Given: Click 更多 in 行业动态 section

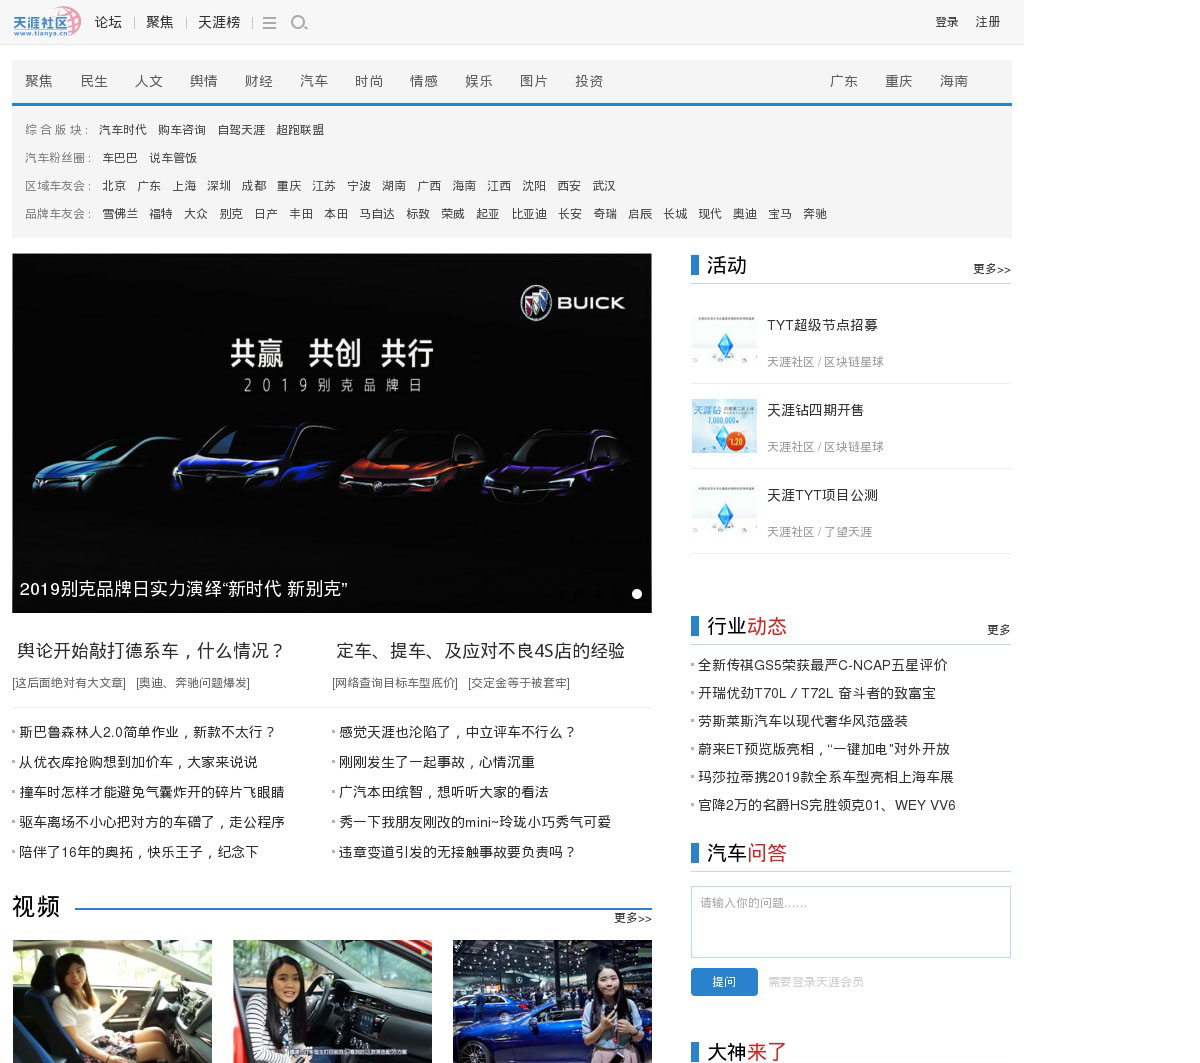Looking at the screenshot, I should (x=999, y=630).
